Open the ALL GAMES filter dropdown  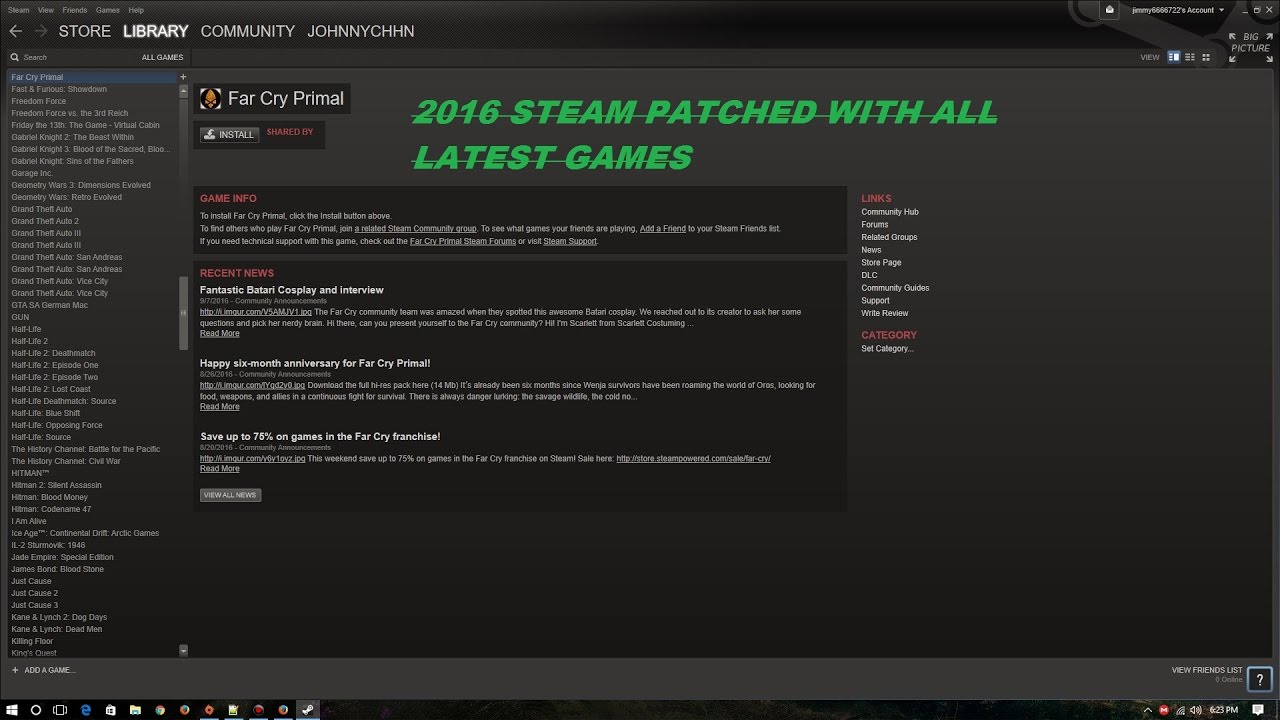point(162,58)
